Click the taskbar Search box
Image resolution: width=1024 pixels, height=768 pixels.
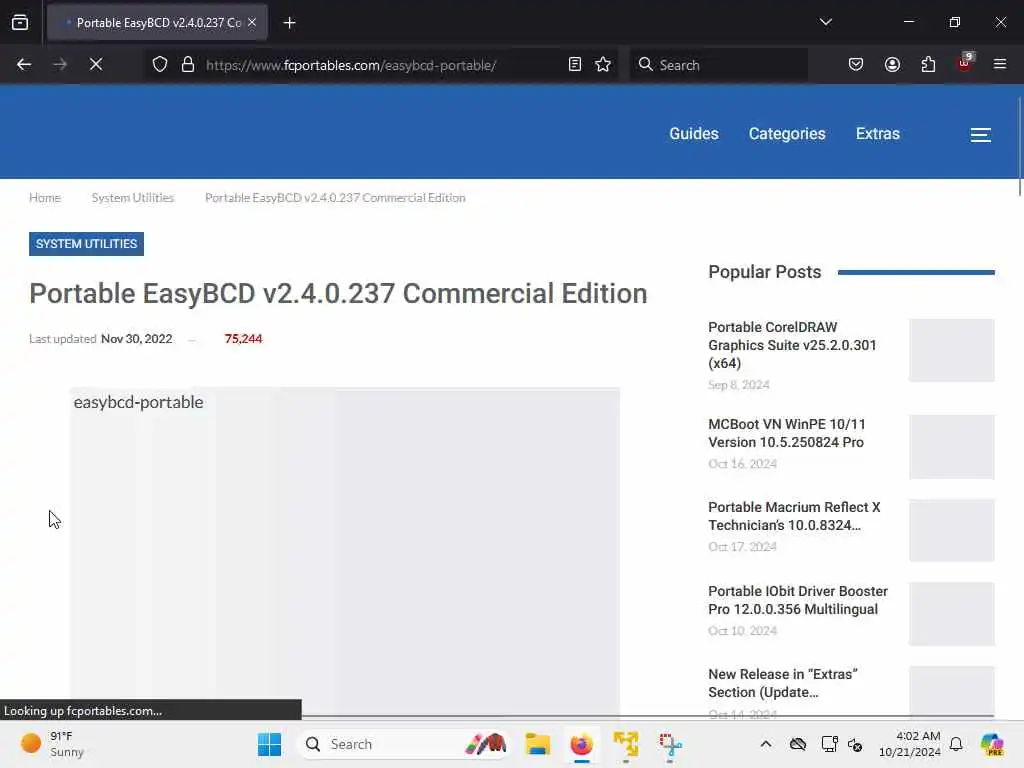pos(403,744)
